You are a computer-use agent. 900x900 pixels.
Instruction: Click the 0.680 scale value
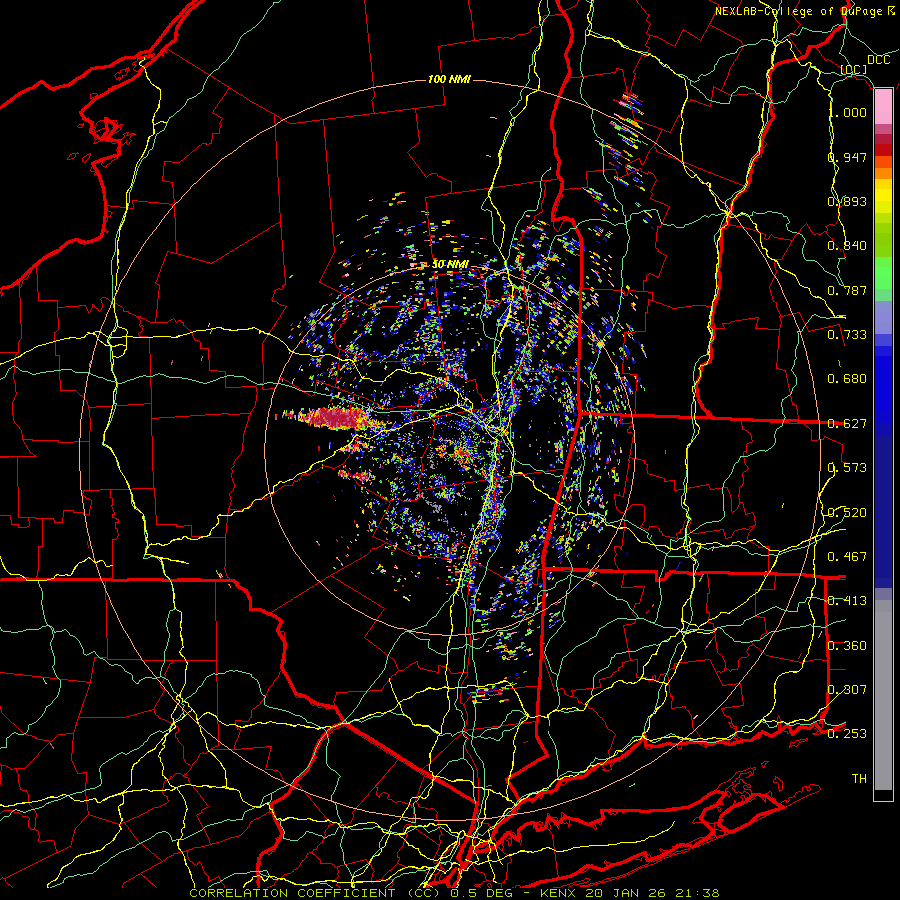(847, 379)
